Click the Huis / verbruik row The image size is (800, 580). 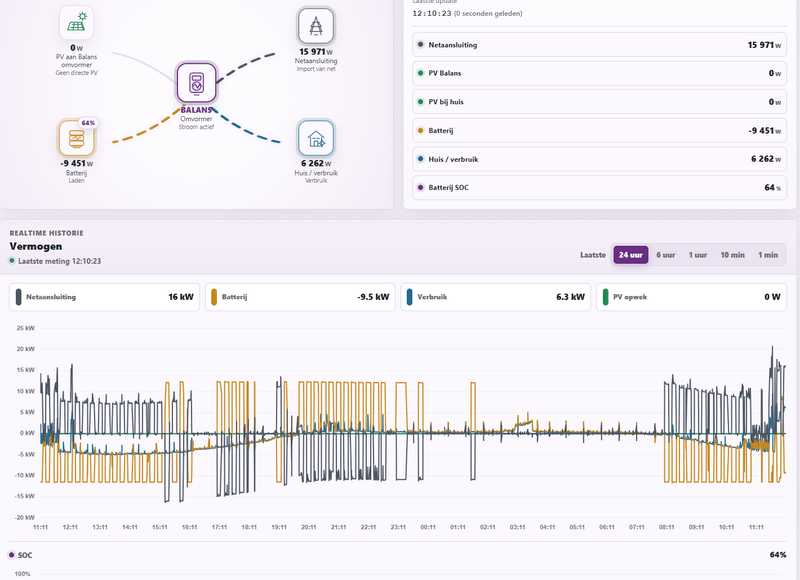[x=599, y=159]
